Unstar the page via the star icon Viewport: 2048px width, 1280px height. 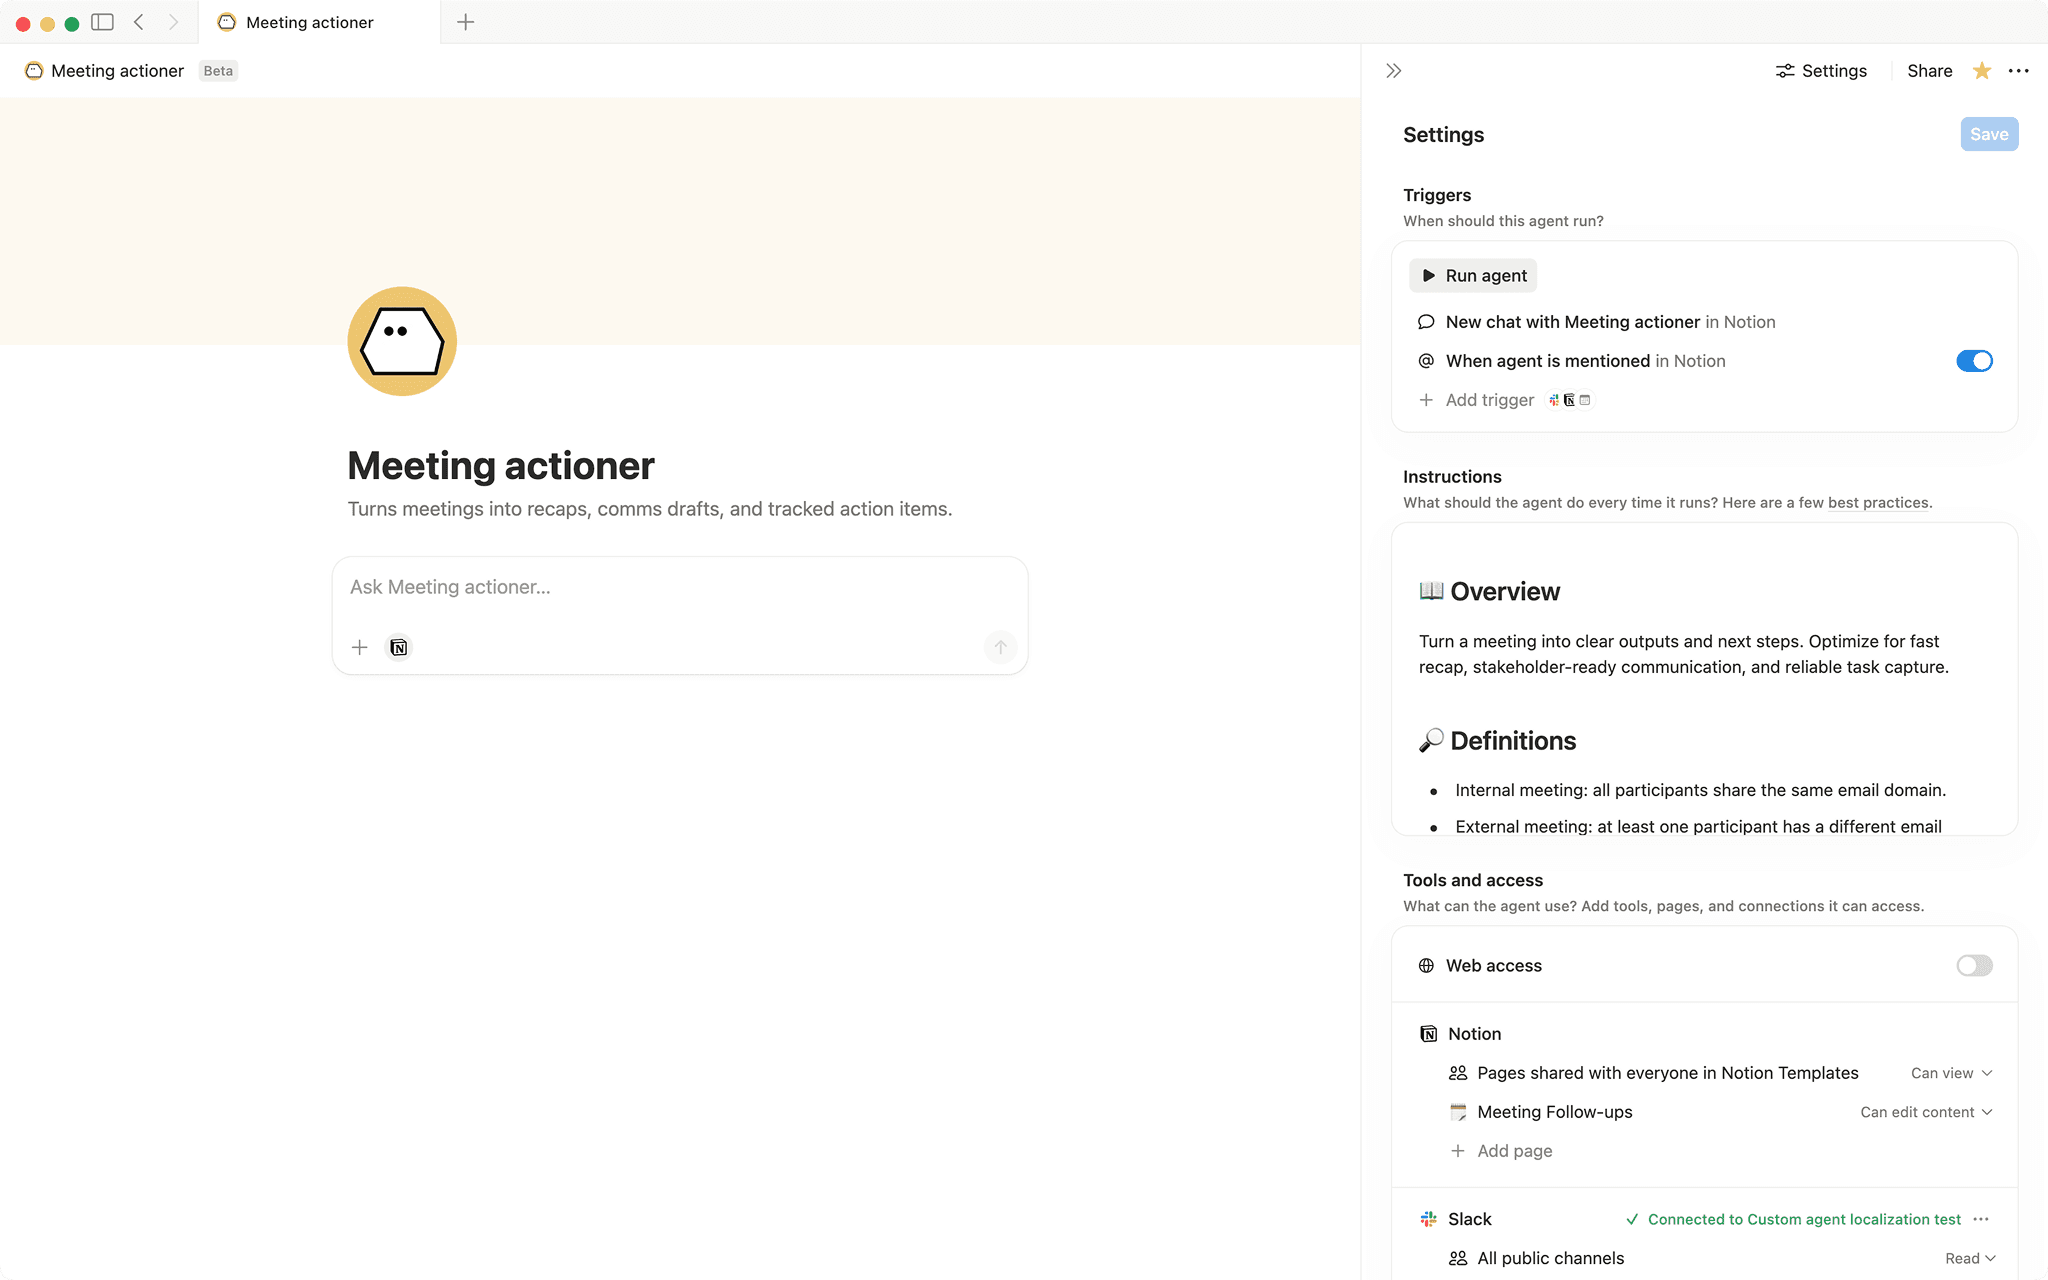1981,71
